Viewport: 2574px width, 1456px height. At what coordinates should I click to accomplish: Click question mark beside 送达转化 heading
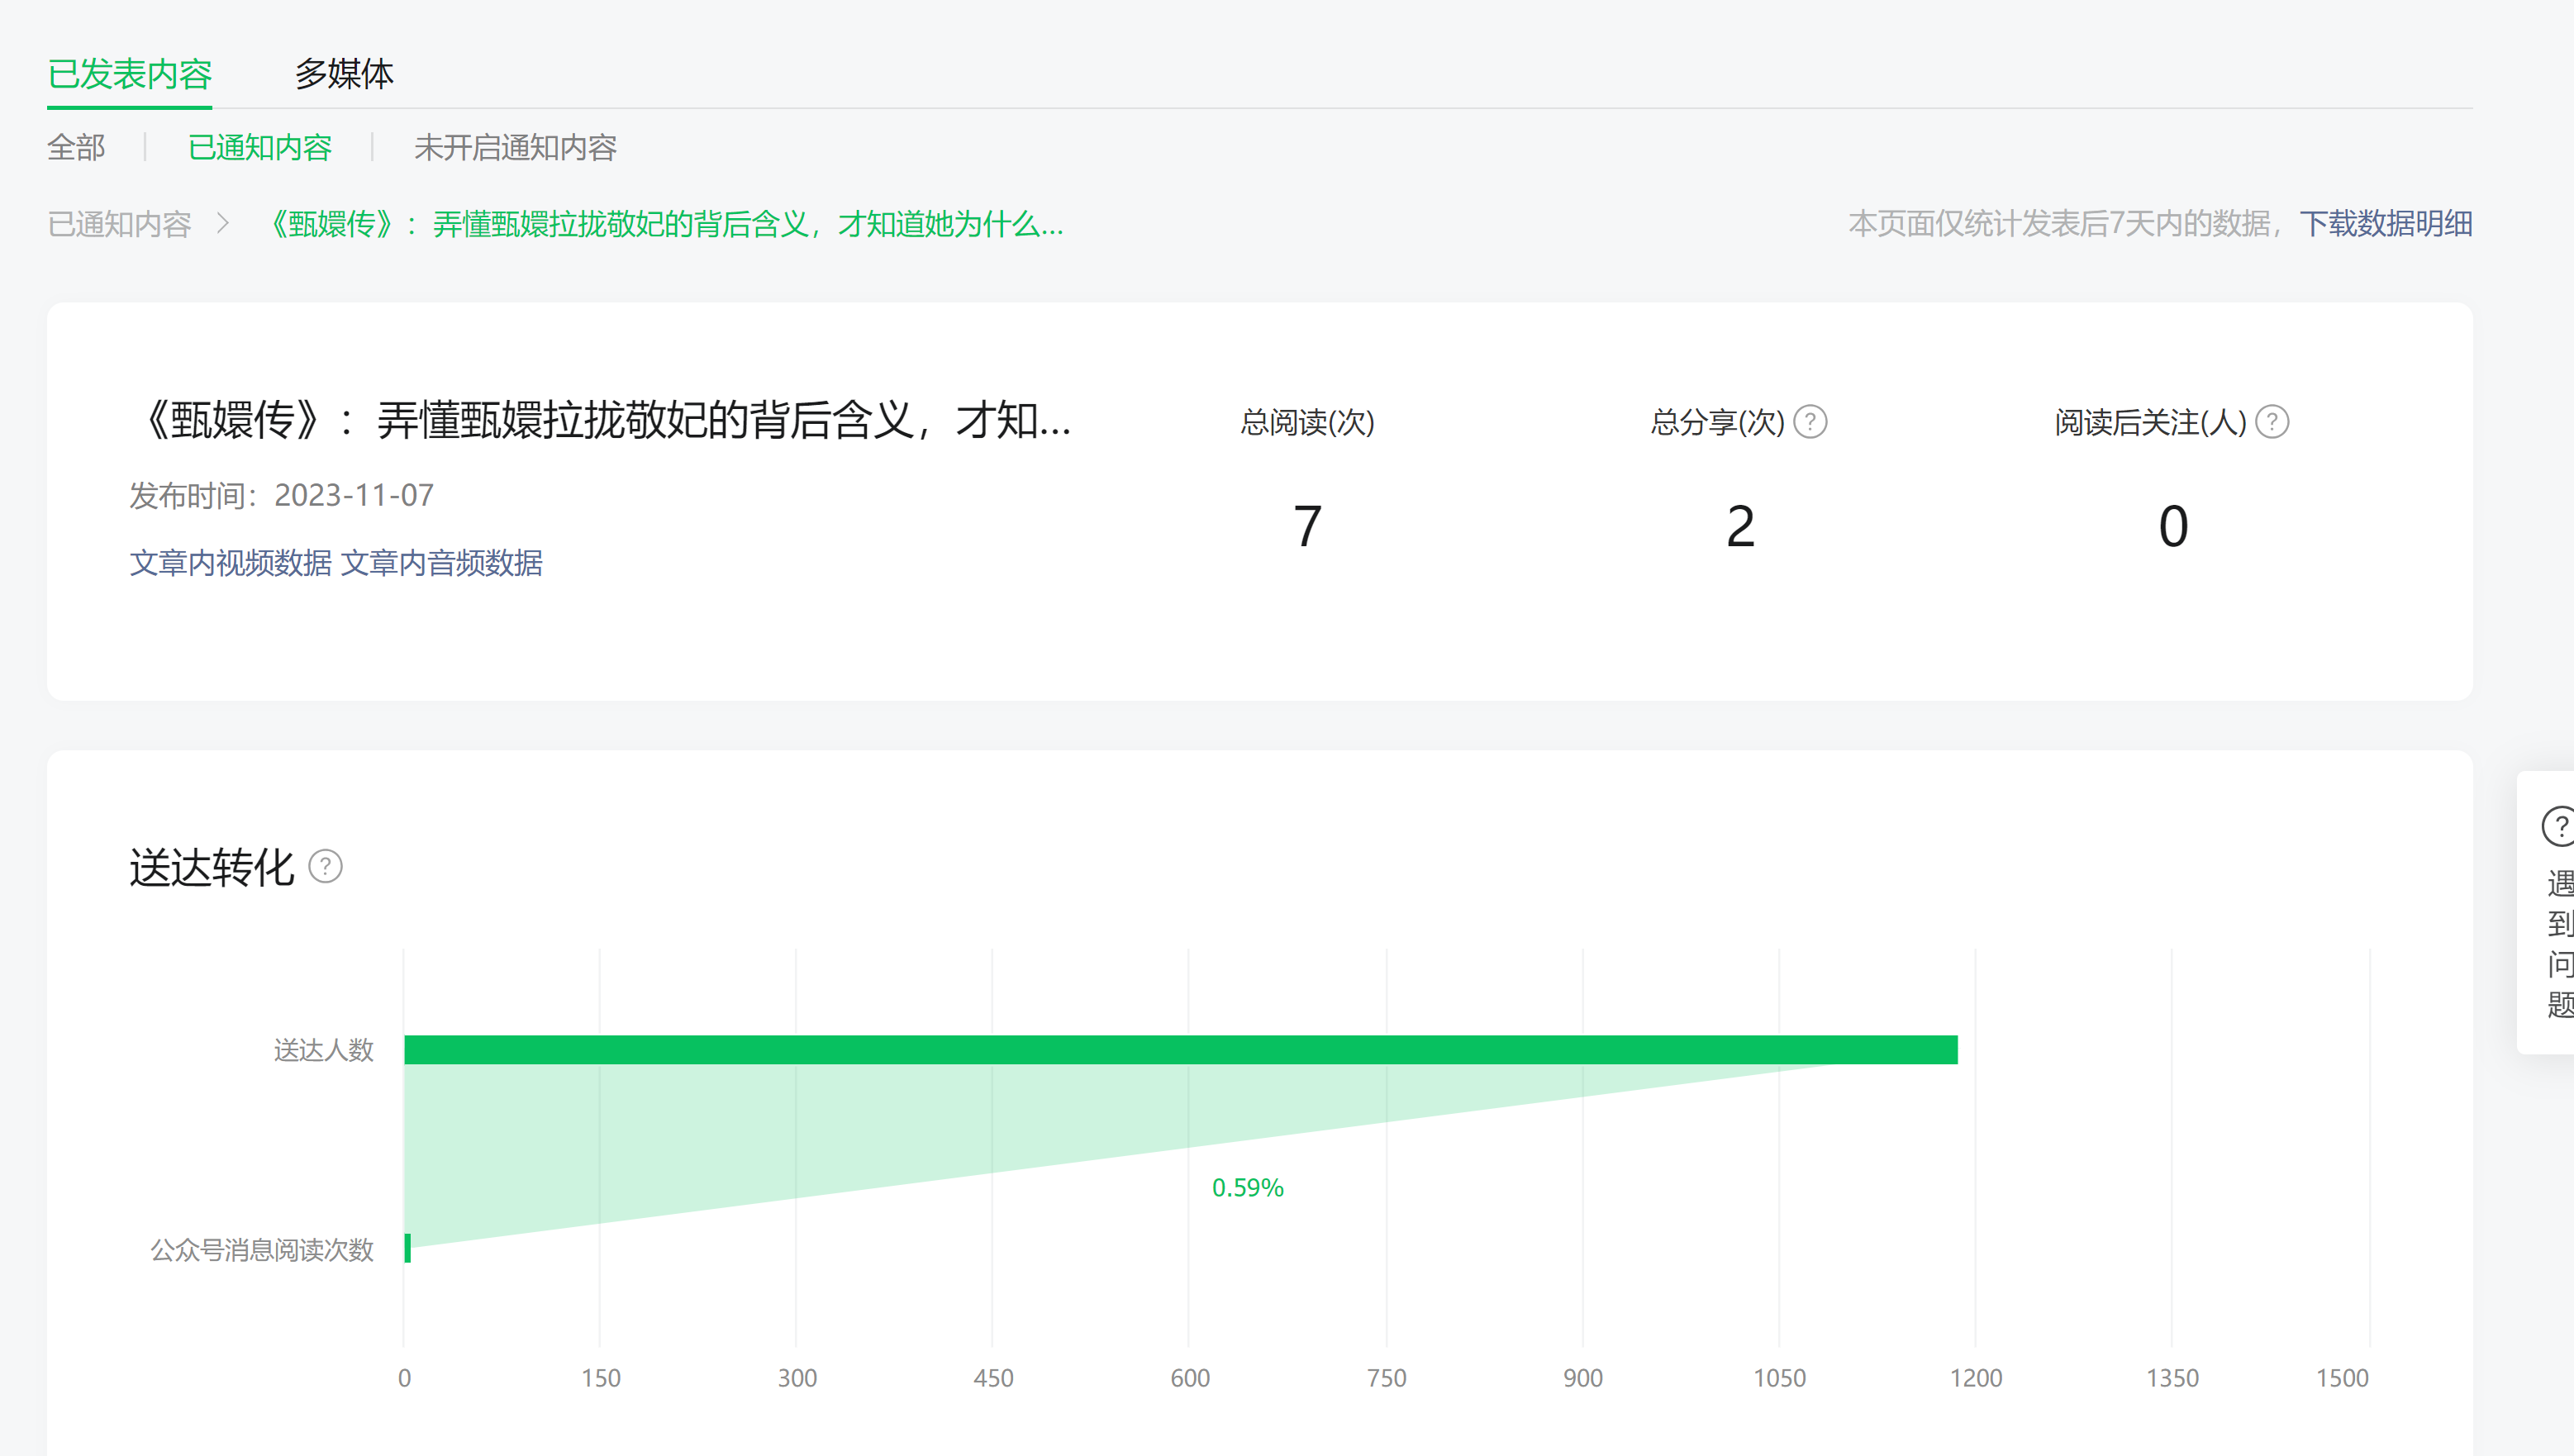325,866
